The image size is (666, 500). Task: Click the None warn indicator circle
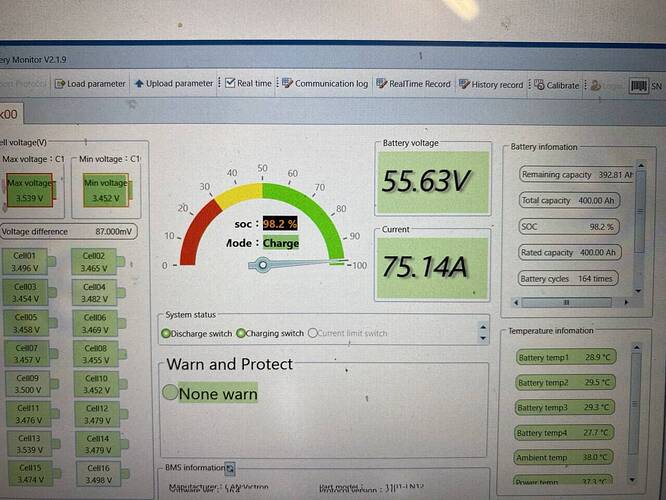pyautogui.click(x=170, y=393)
